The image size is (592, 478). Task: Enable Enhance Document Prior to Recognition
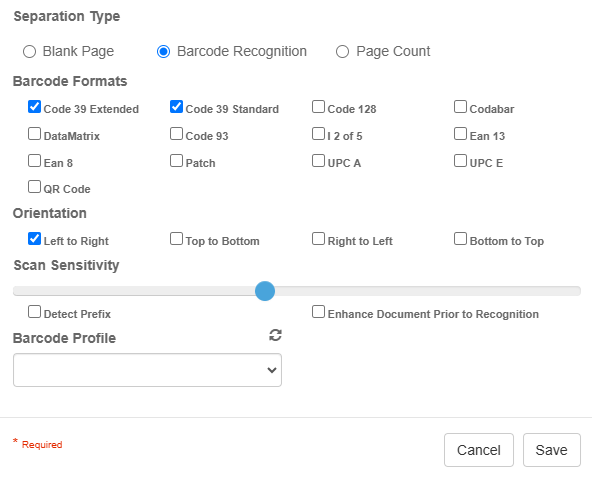(x=318, y=312)
